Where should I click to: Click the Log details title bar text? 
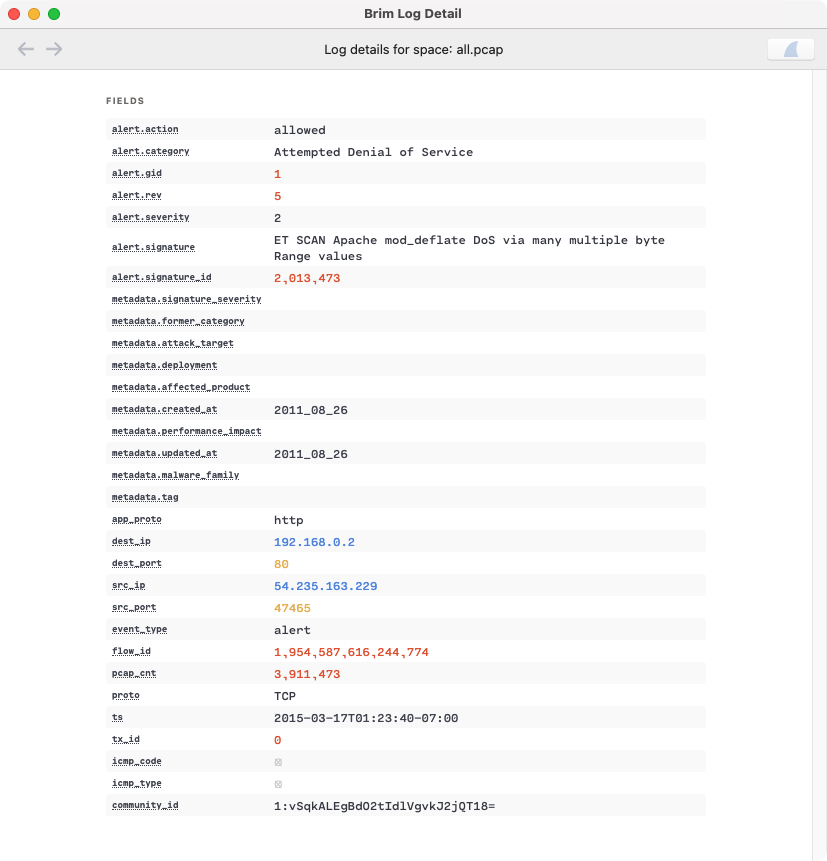pyautogui.click(x=413, y=48)
